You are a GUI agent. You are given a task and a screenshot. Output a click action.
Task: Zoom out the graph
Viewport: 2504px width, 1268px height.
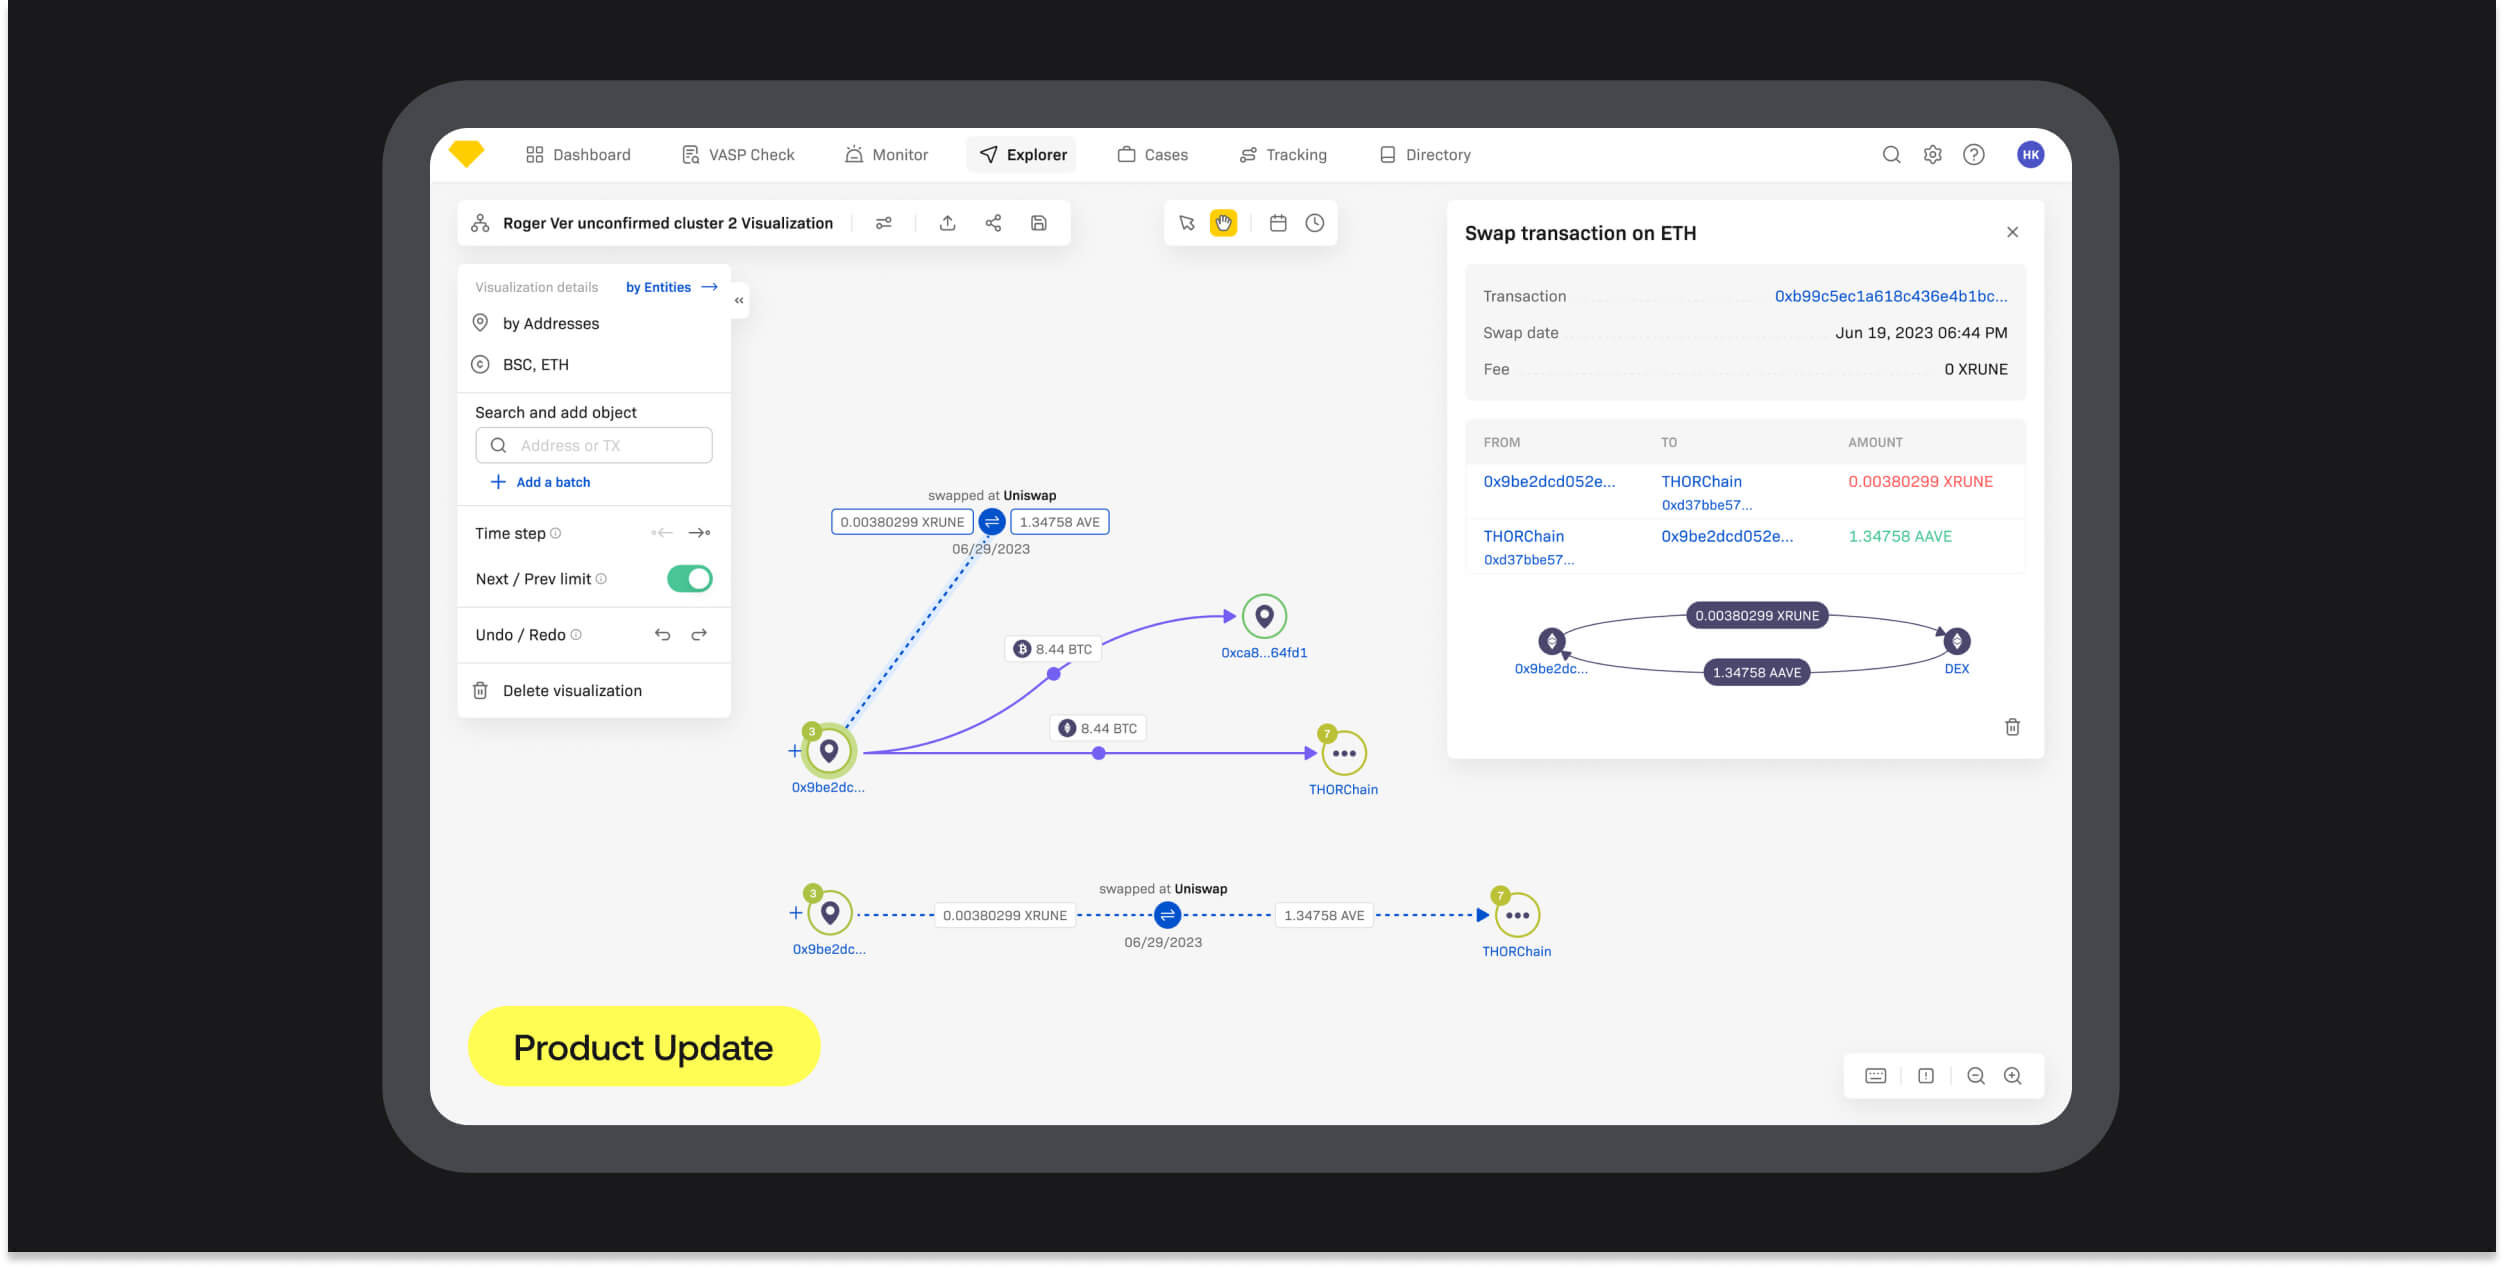coord(1976,1078)
